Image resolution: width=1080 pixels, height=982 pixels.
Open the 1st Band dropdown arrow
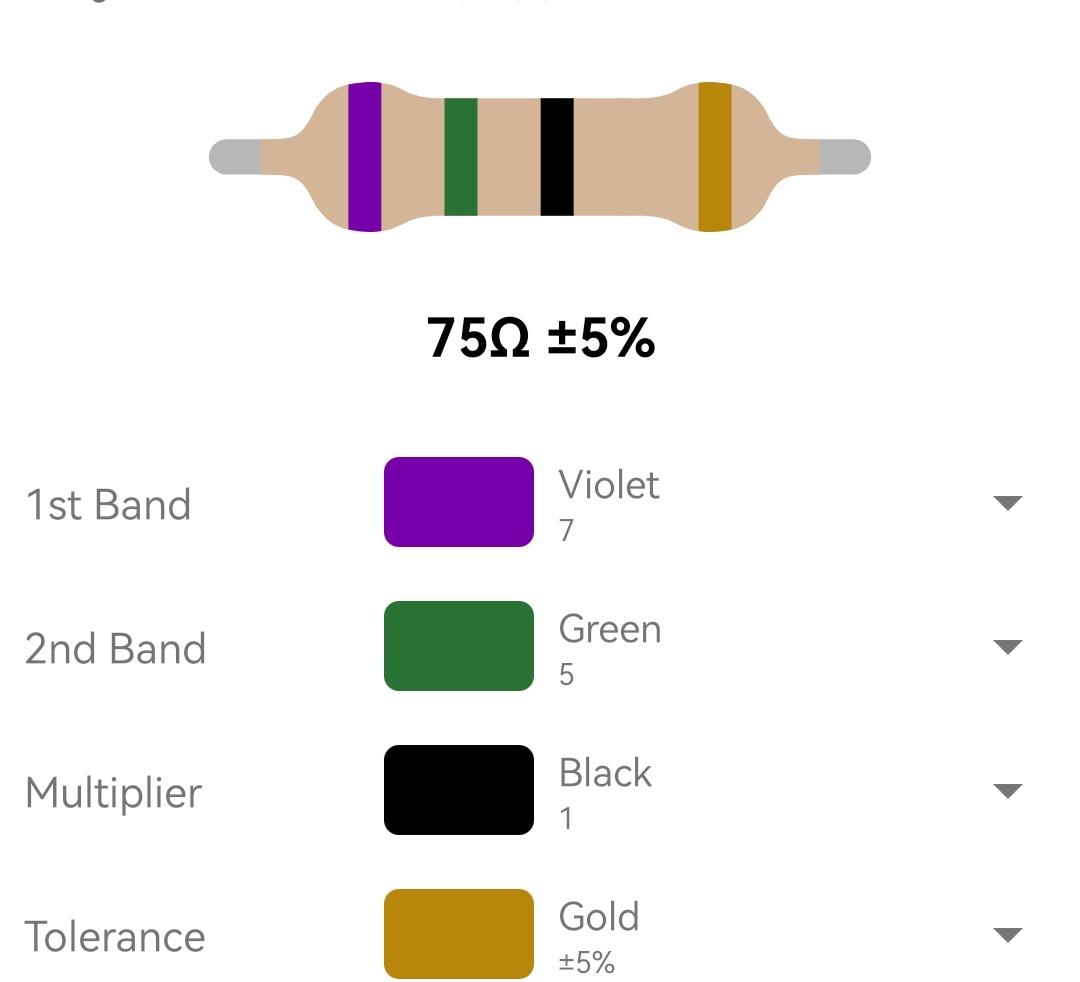click(1008, 503)
